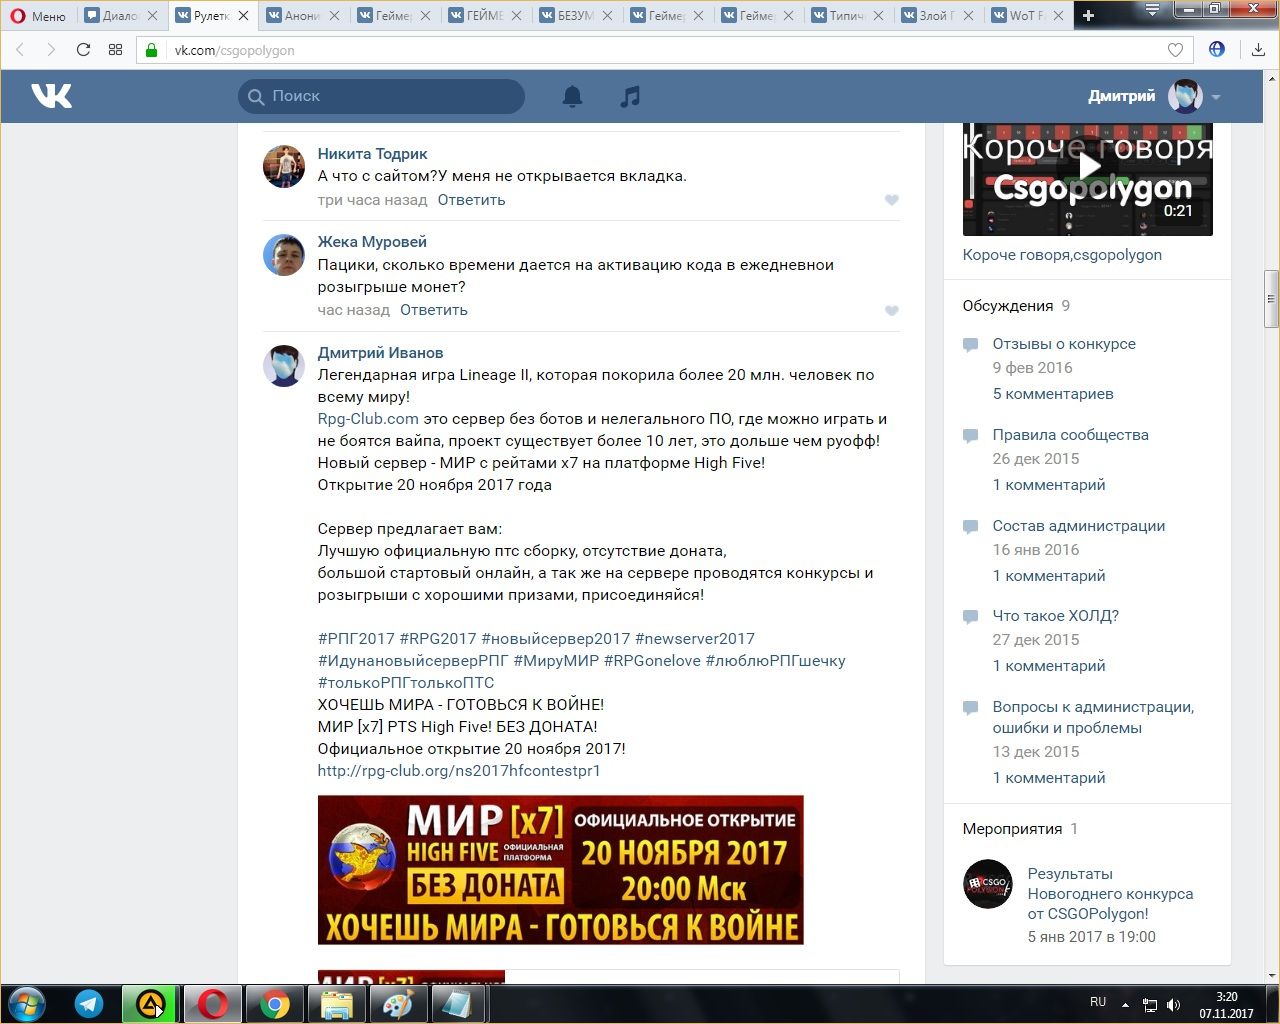
Task: Open the Дмитрий profile dropdown menu
Action: coord(1216,97)
